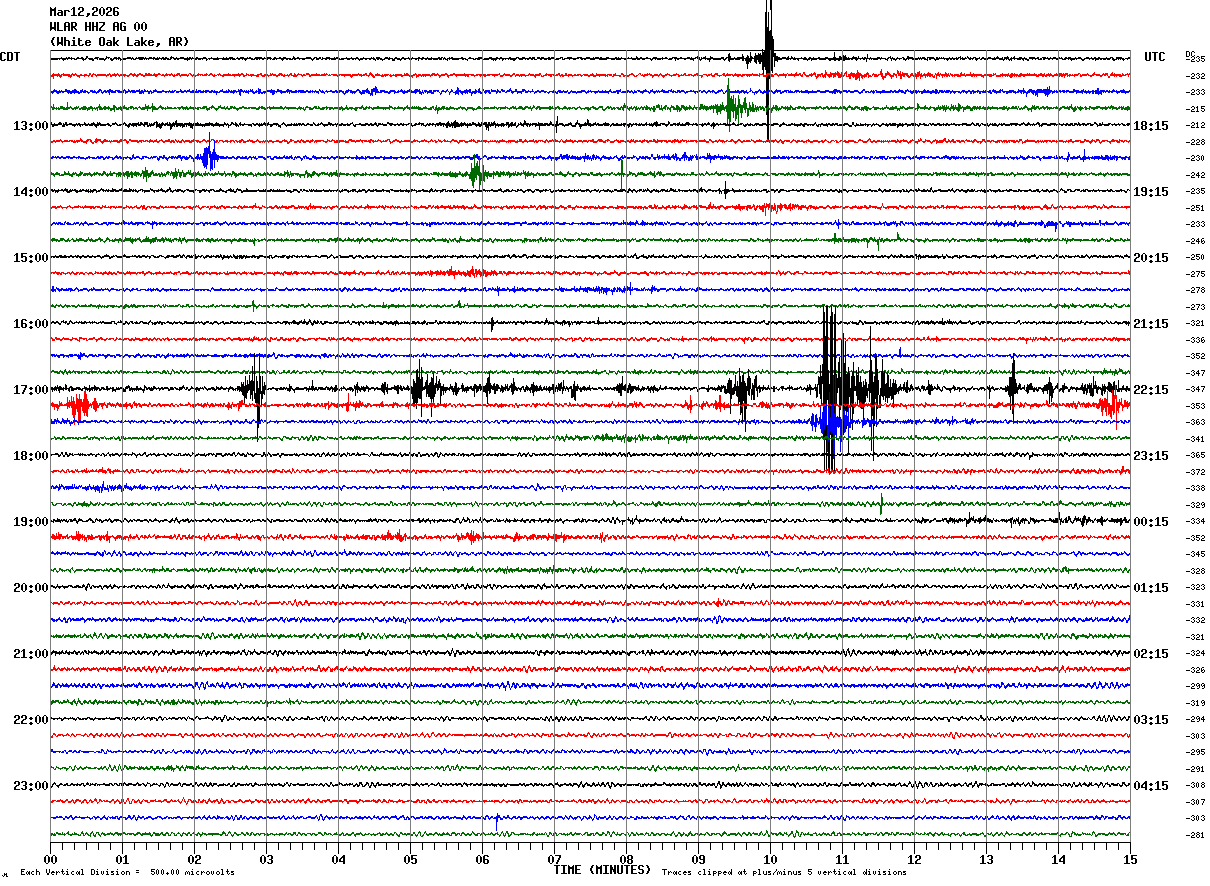Click the TIME (MINUTES) axis title
1210x886 pixels.
(602, 870)
